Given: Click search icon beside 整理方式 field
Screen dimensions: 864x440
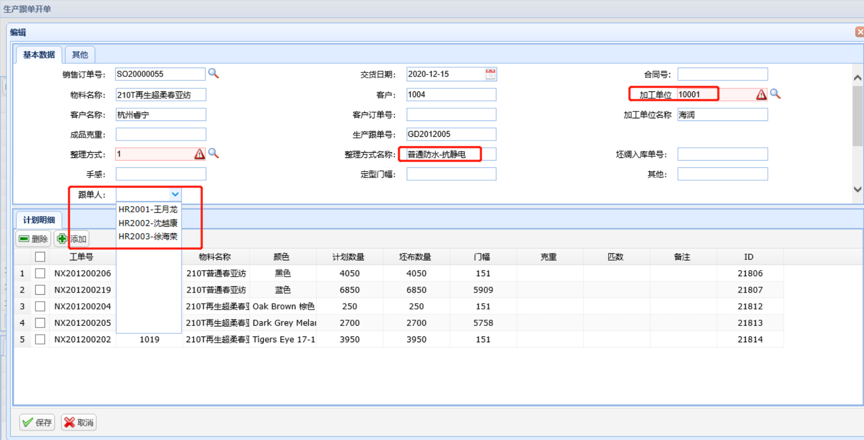Looking at the screenshot, I should point(213,154).
